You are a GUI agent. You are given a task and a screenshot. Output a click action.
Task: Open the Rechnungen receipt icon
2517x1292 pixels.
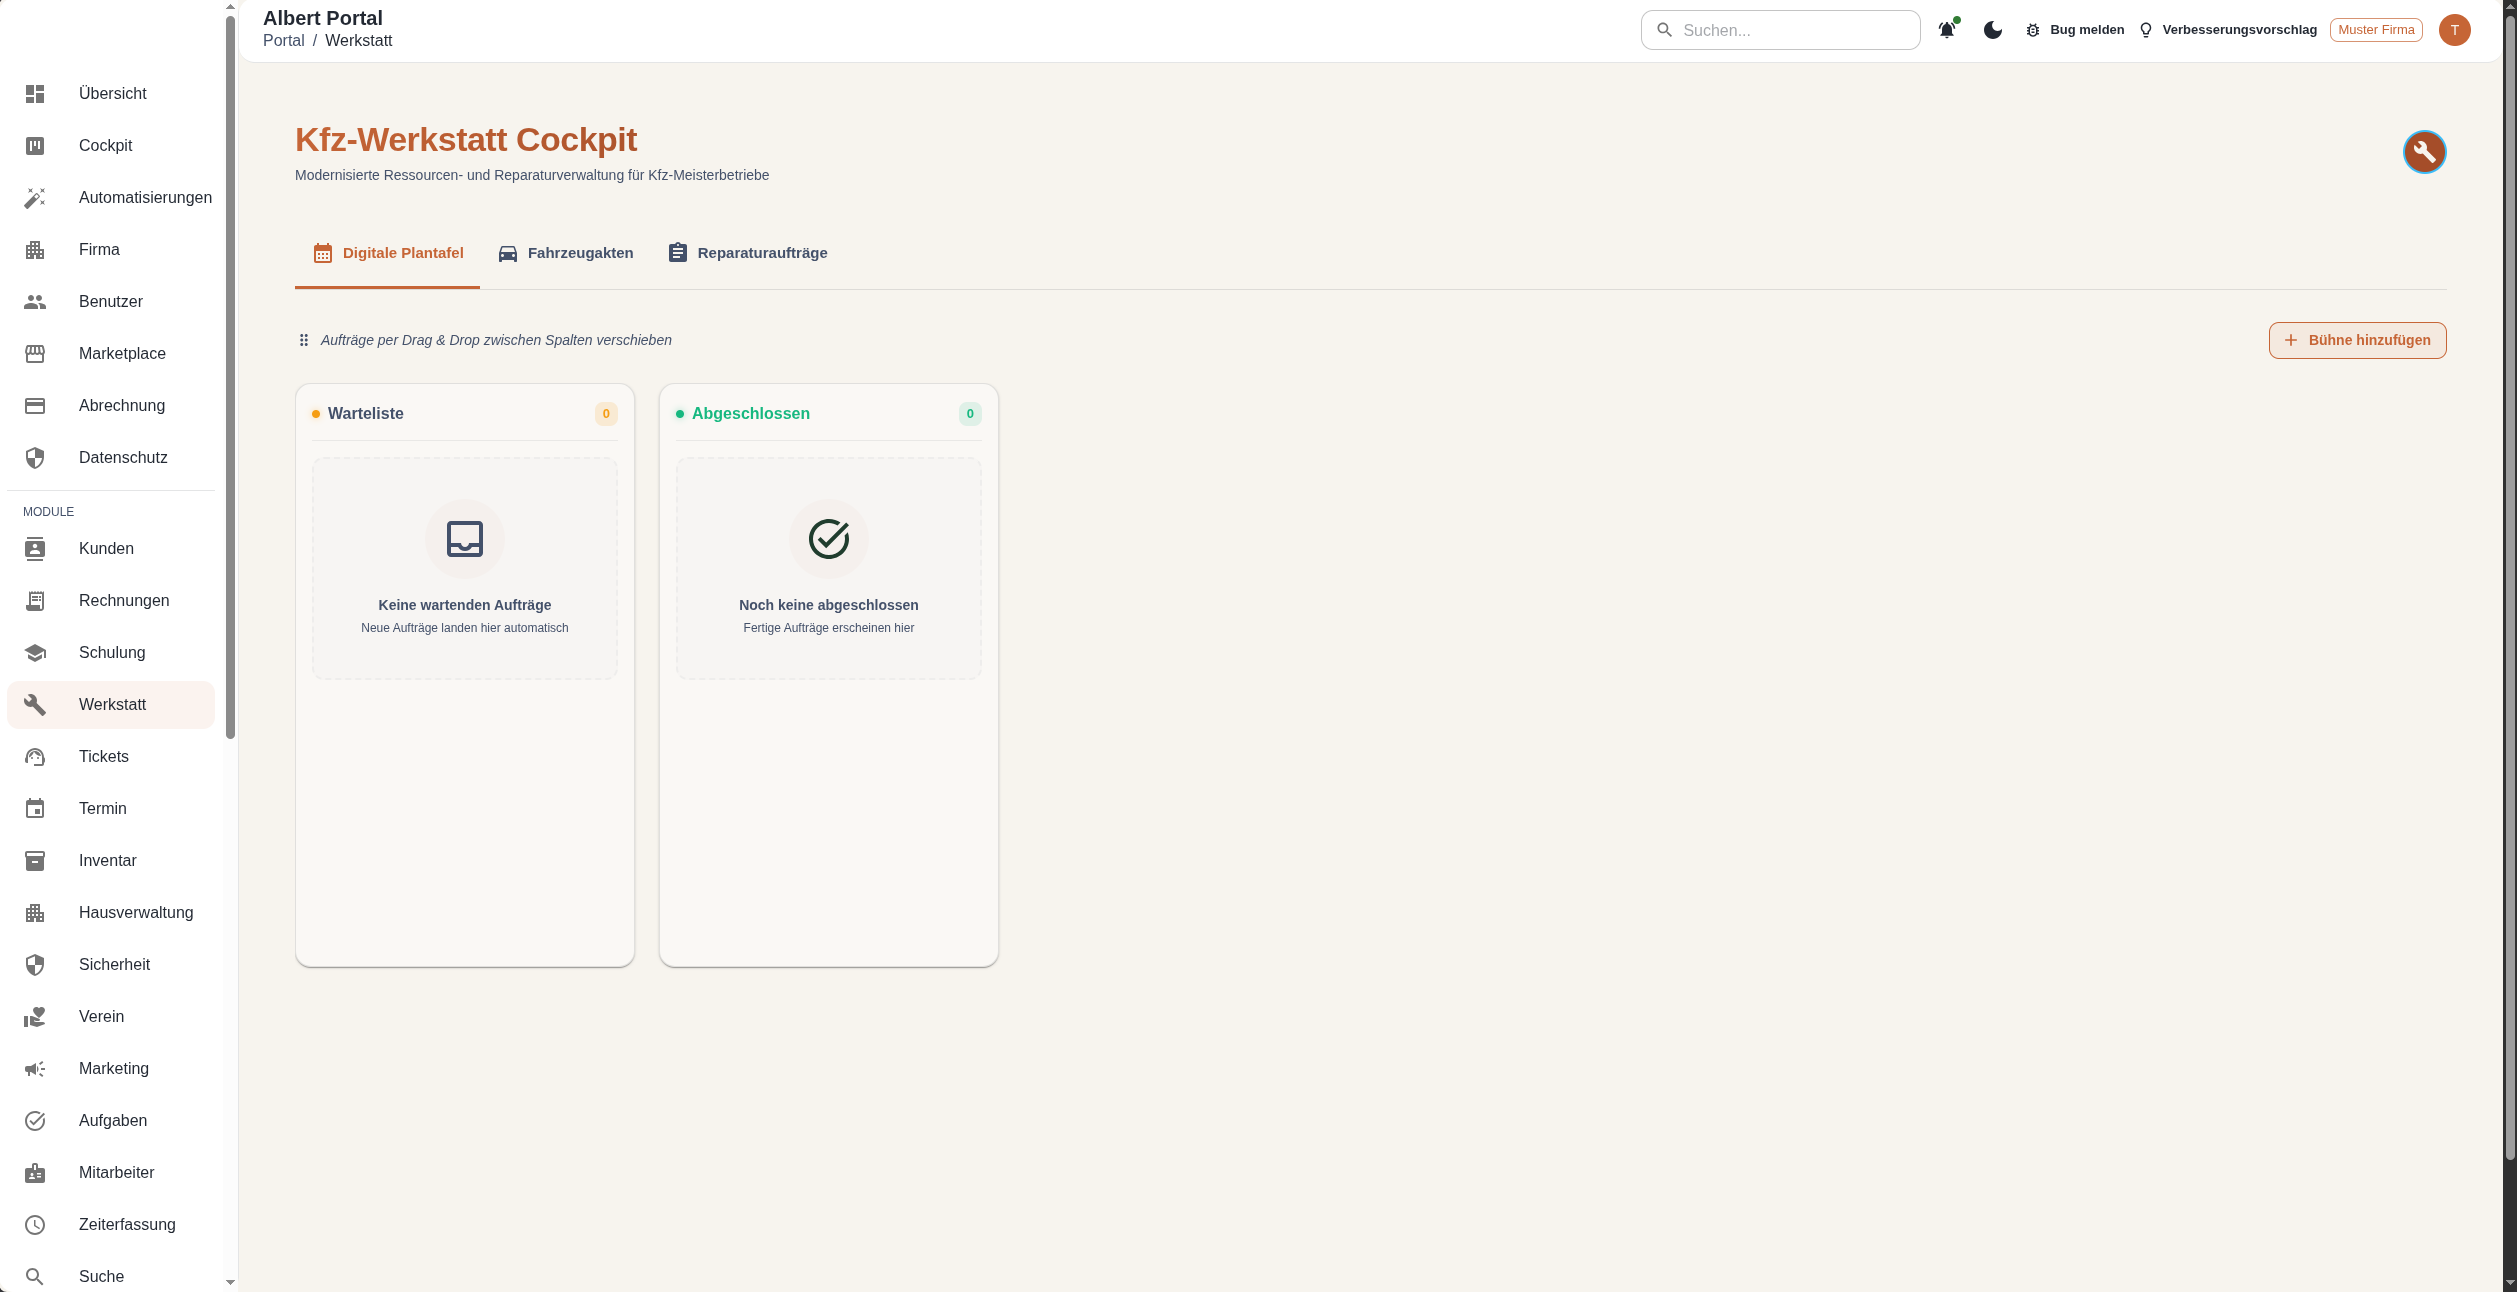(35, 601)
